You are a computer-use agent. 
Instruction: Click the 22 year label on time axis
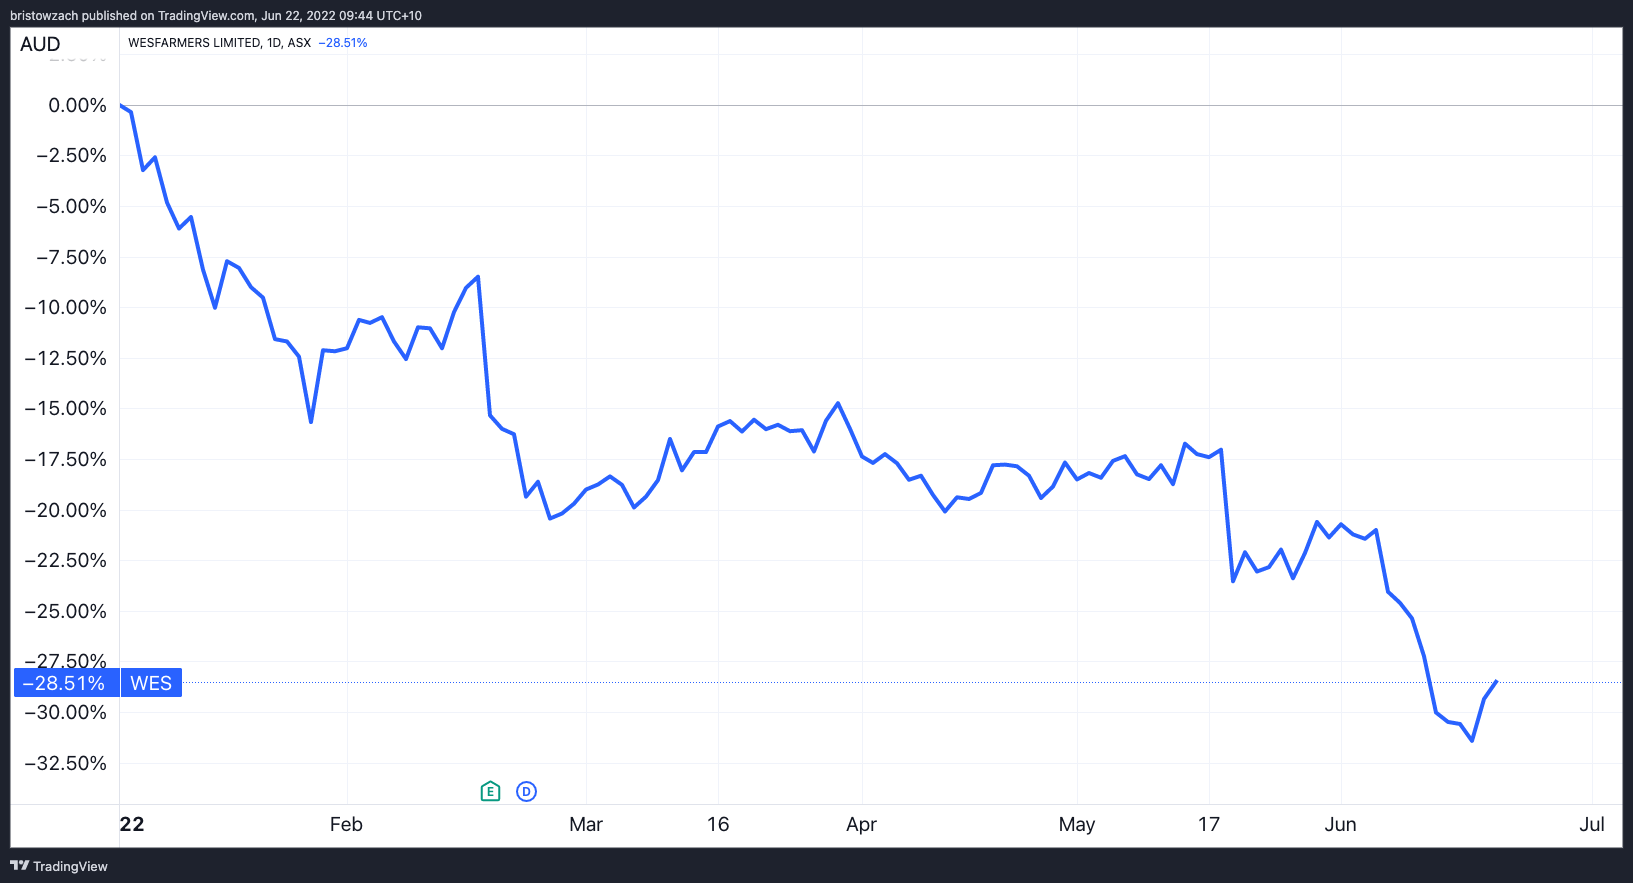[132, 824]
